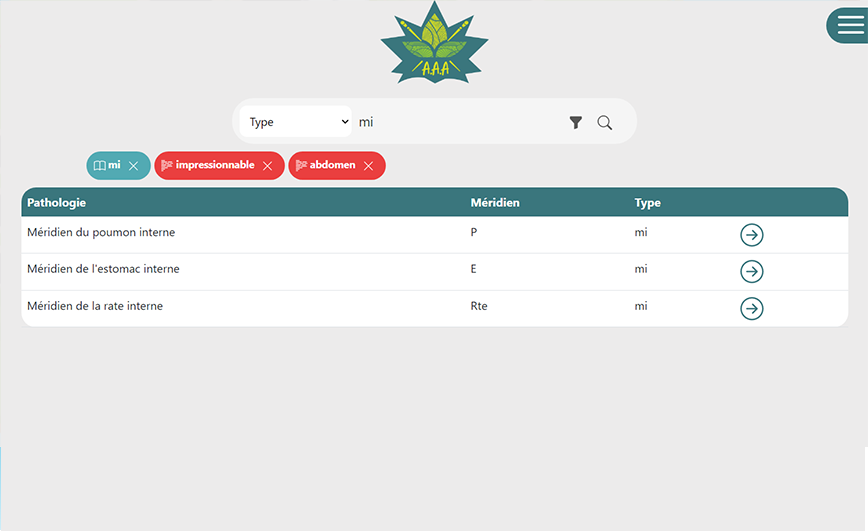Screen dimensions: 868x532
Task: Click the Type column header in table
Action: click(x=647, y=203)
